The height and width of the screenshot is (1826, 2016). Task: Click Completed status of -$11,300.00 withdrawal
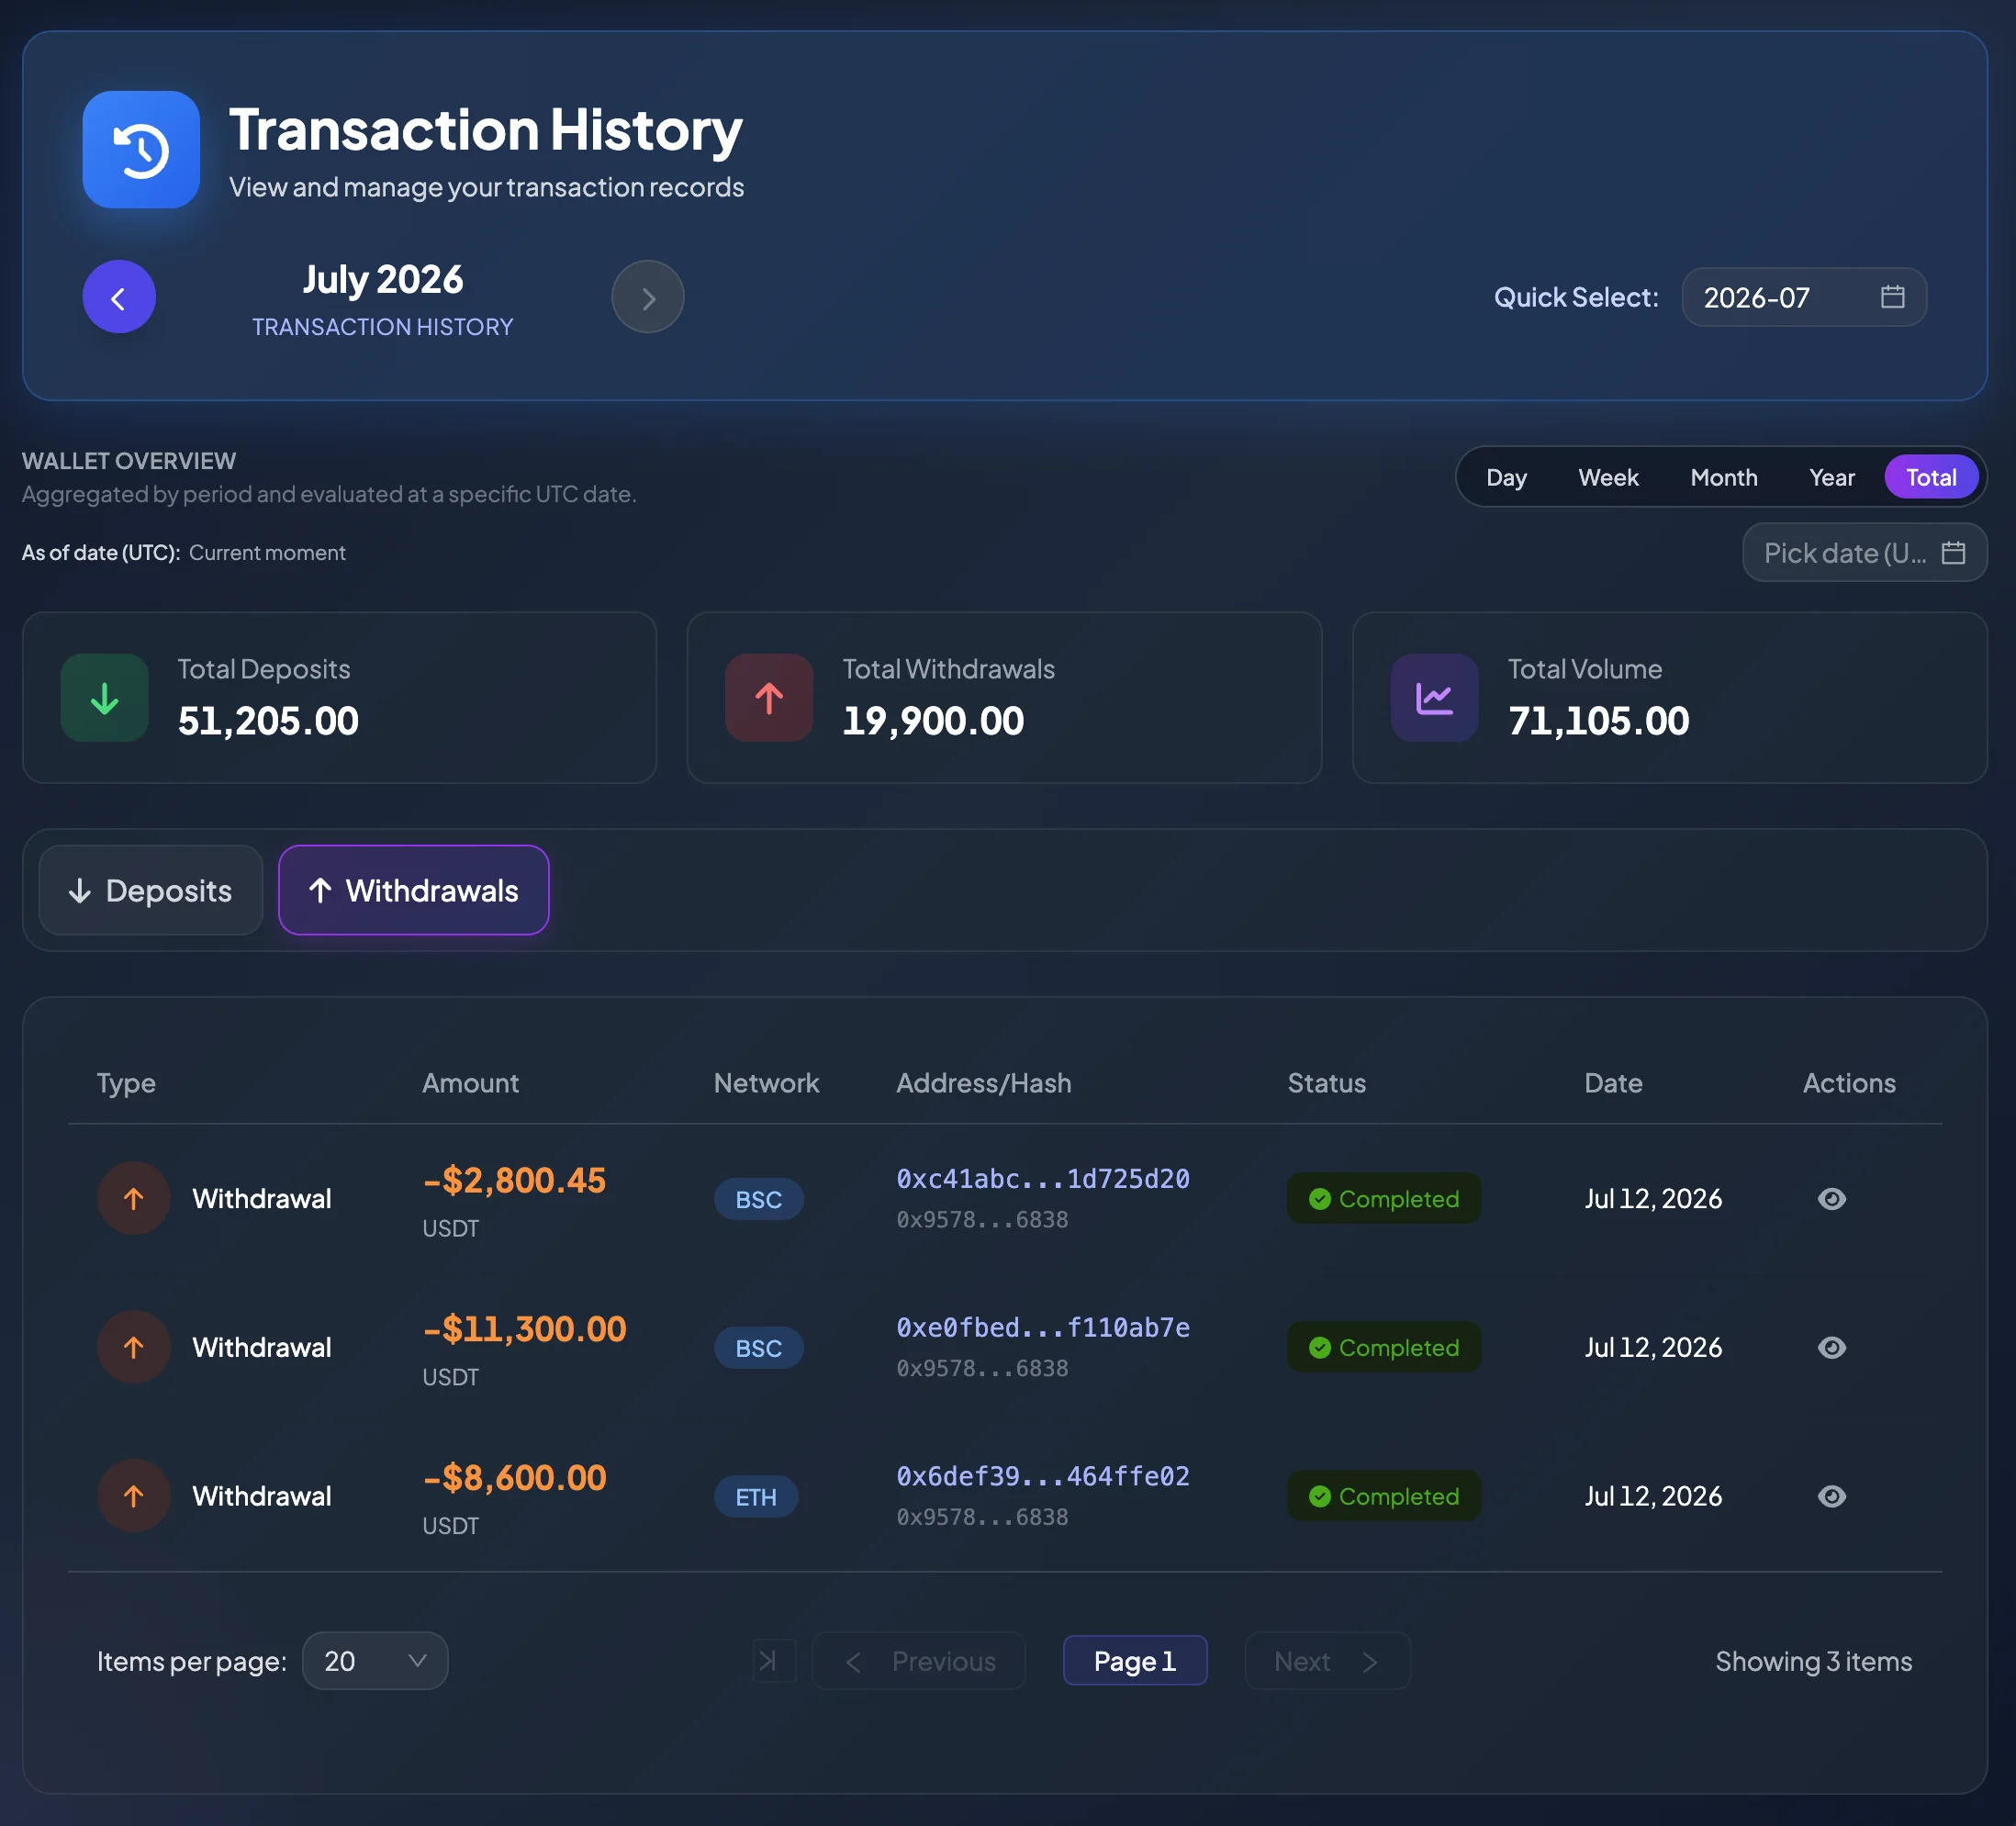1384,1348
